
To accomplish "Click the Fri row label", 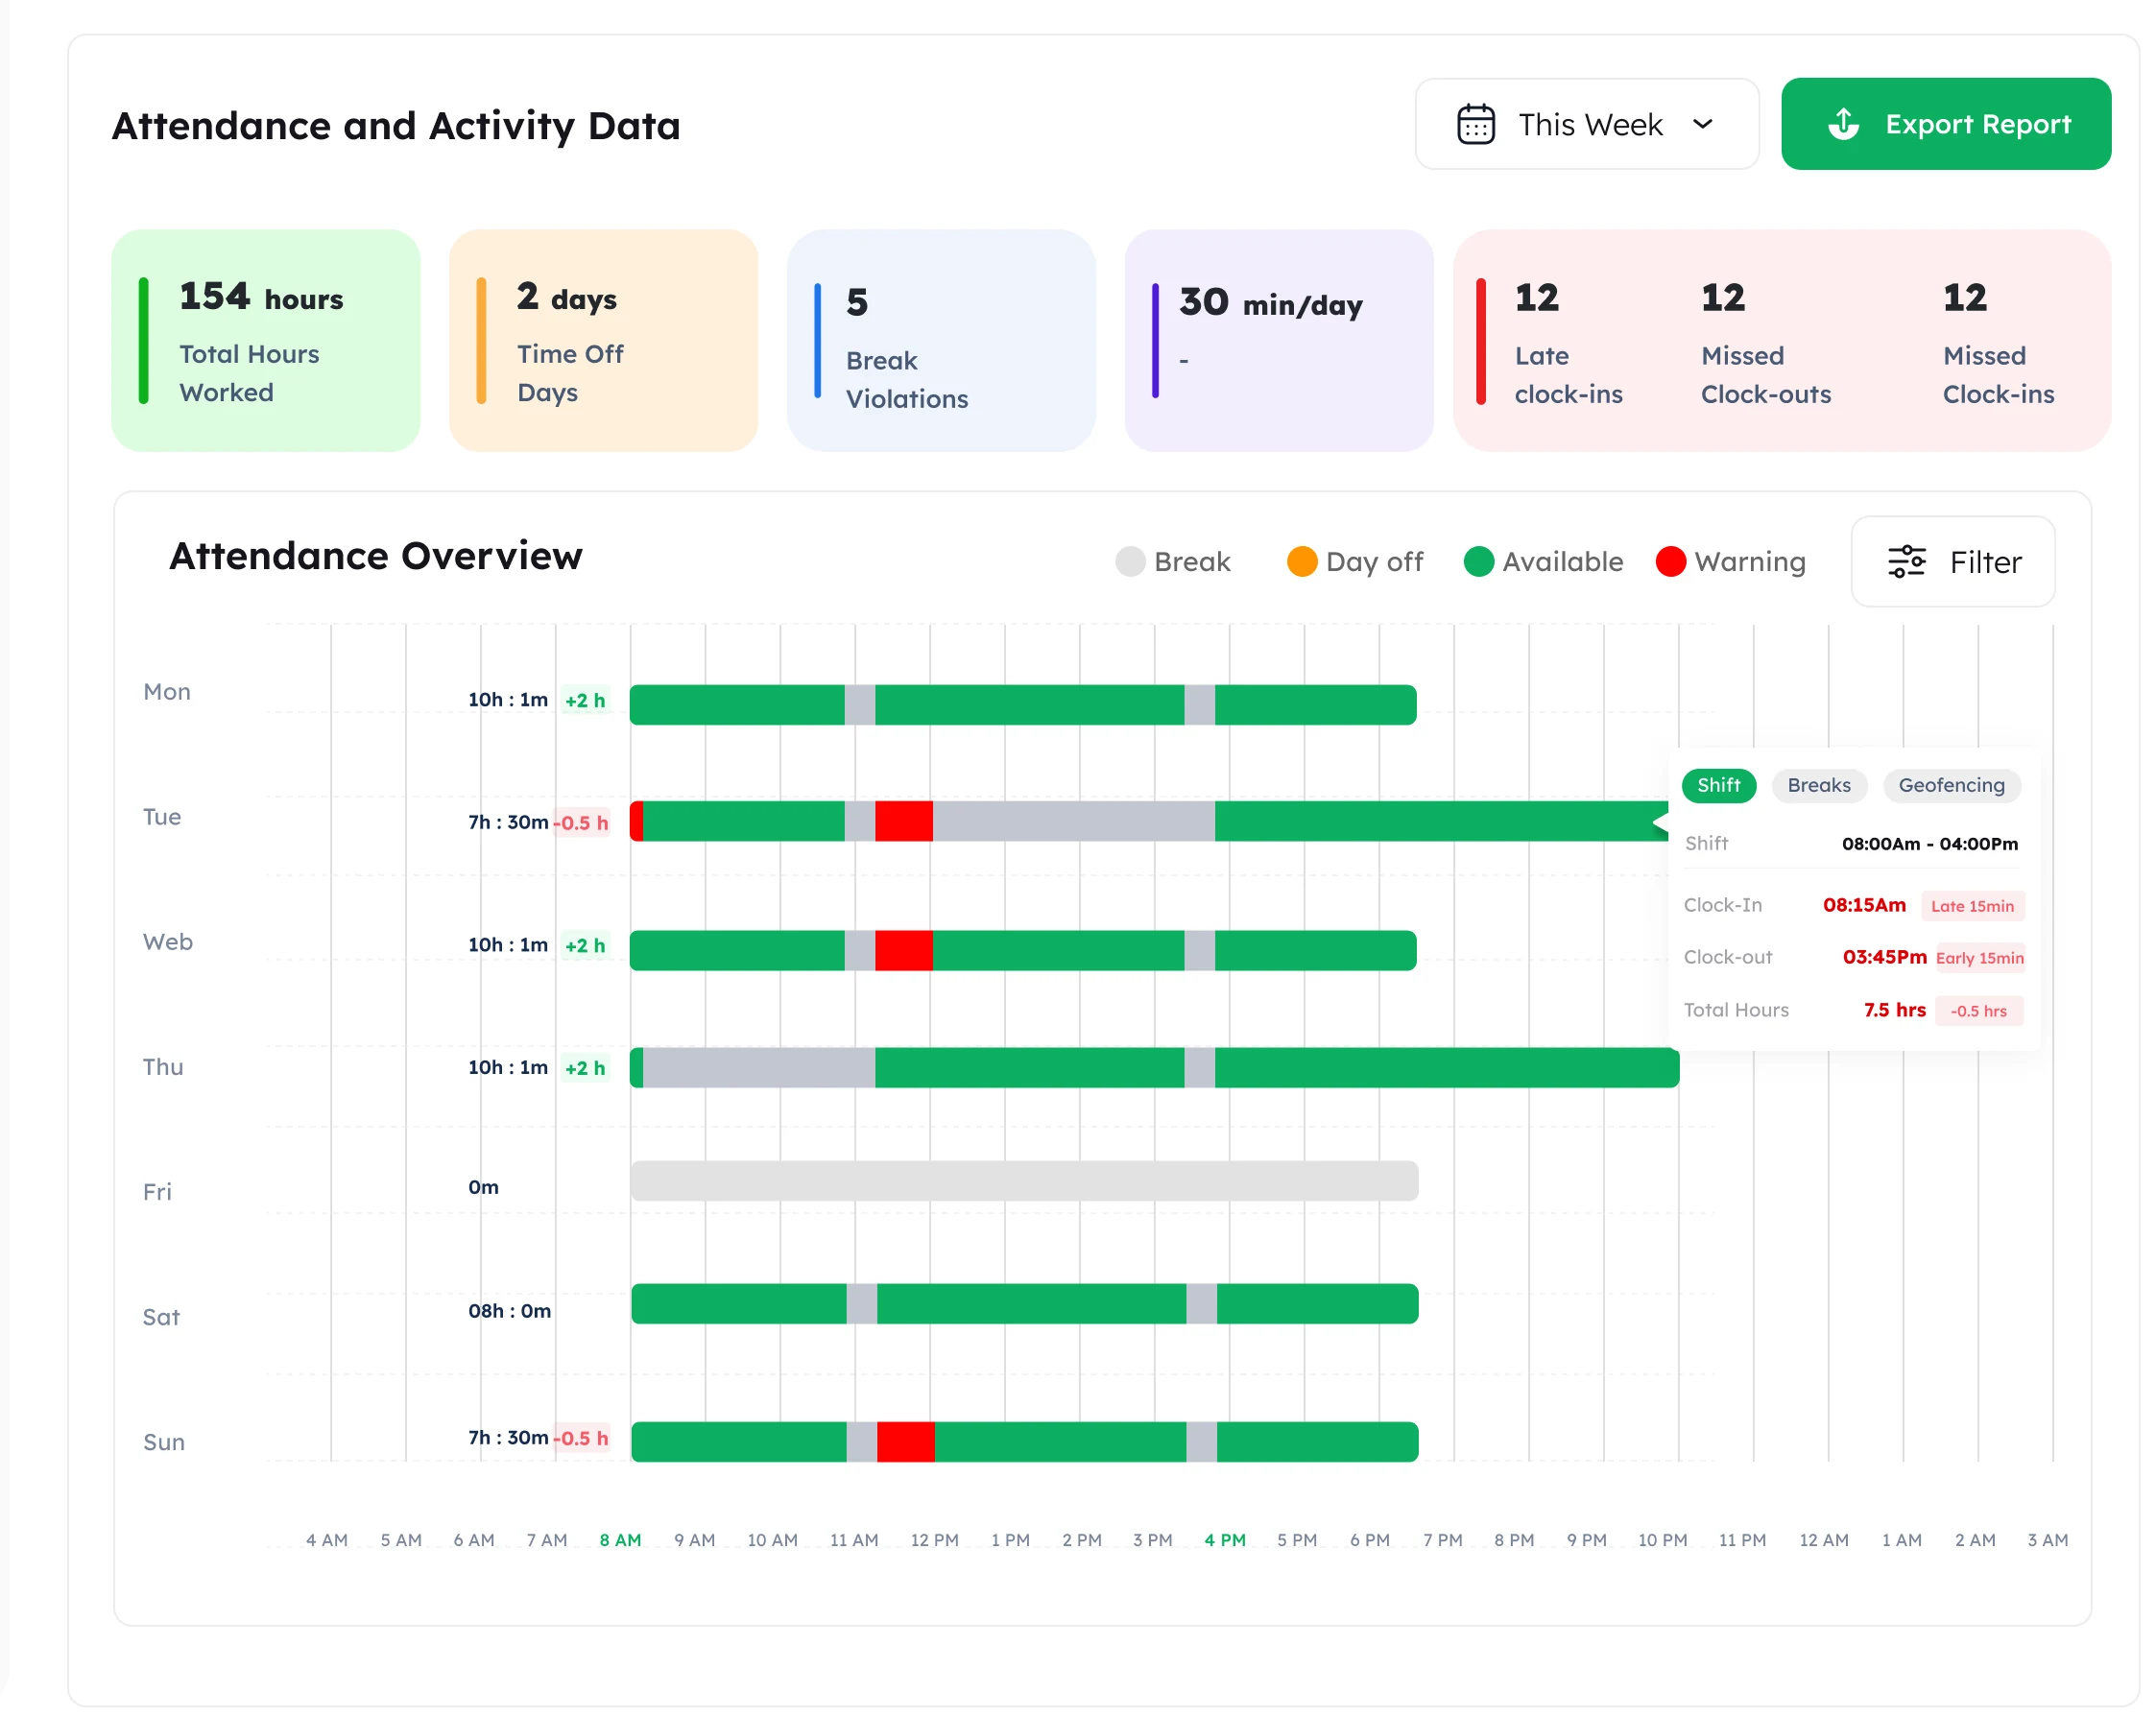I will click(157, 1192).
